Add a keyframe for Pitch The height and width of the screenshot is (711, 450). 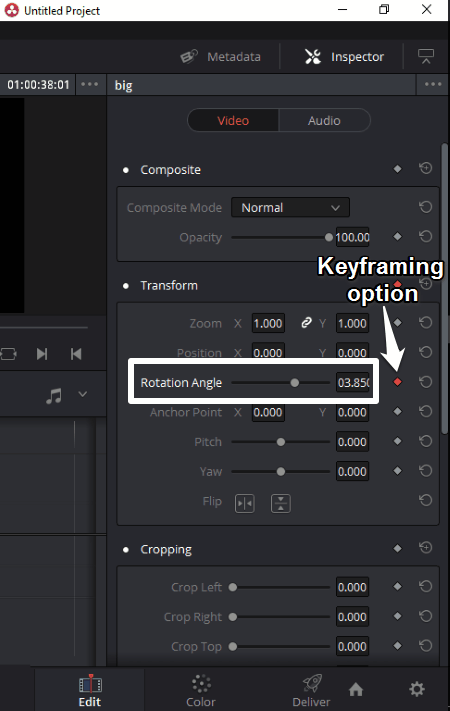pos(397,441)
